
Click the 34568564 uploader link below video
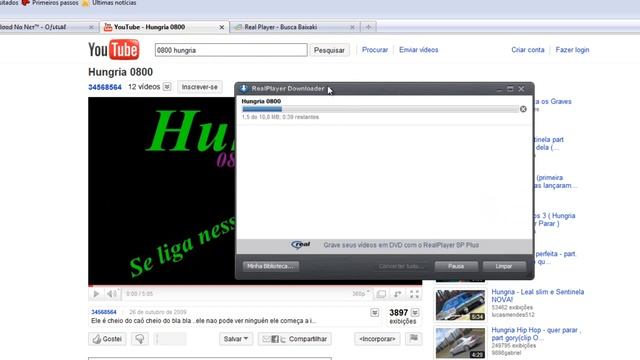pos(104,312)
